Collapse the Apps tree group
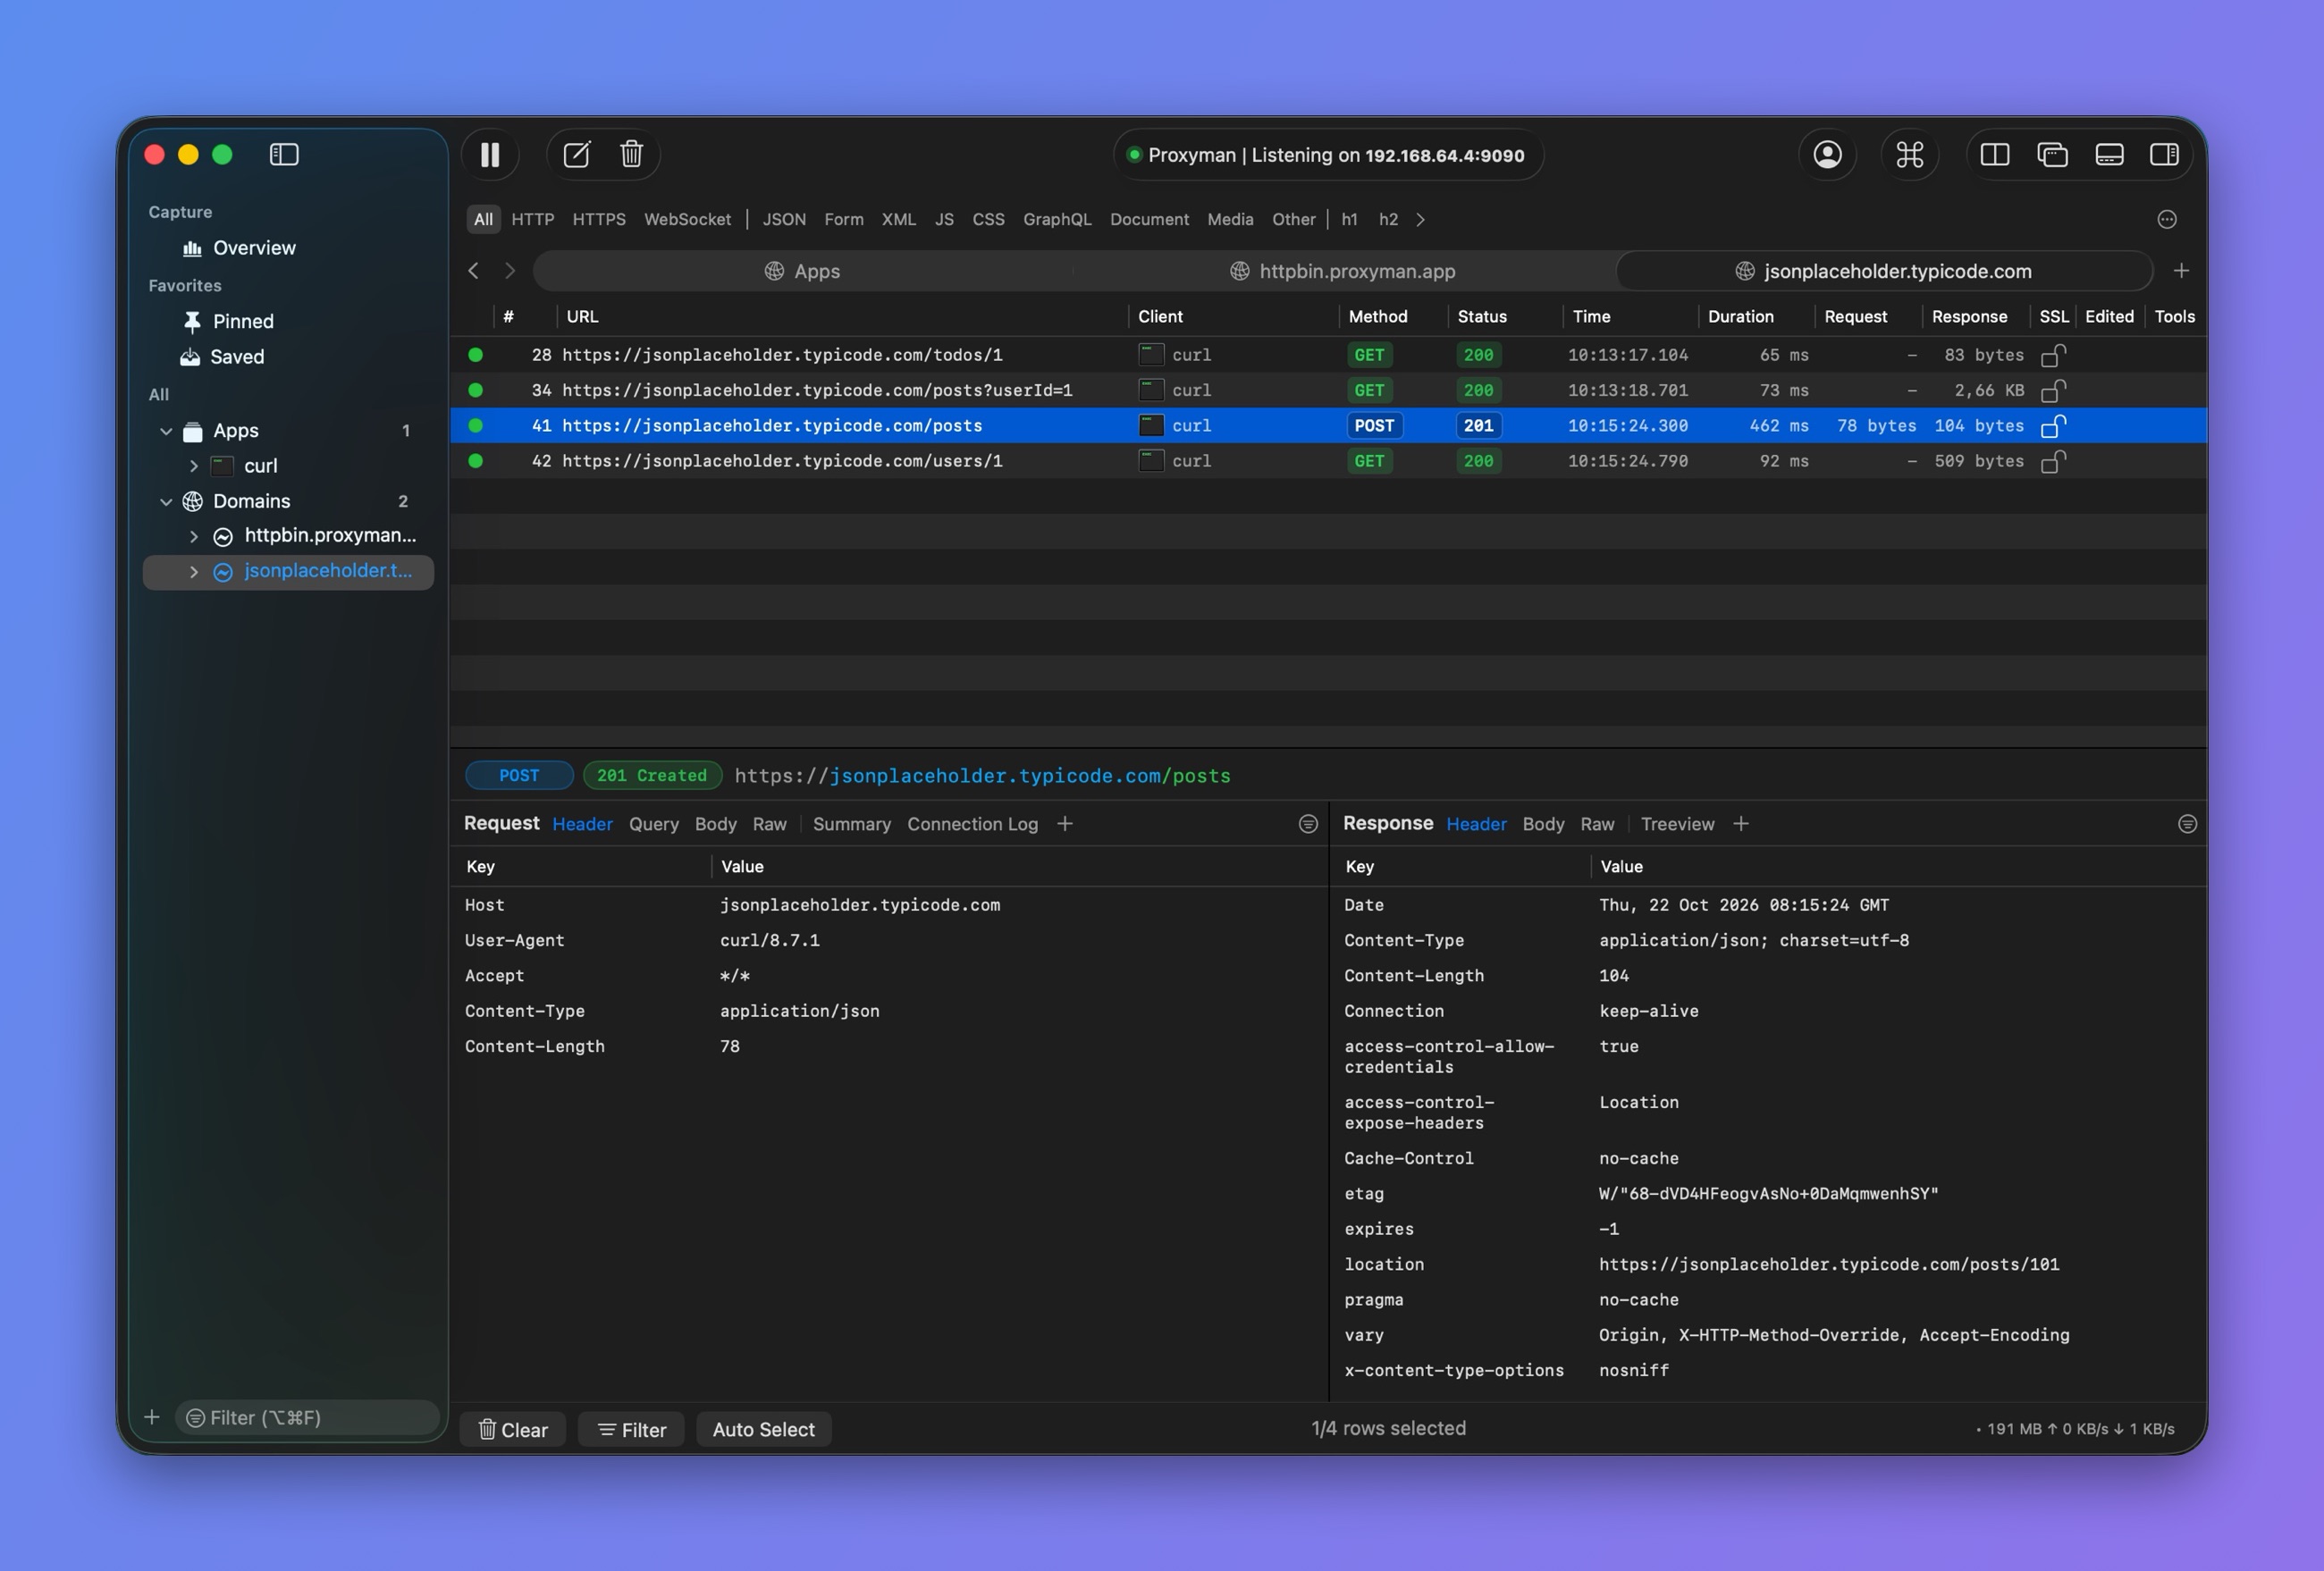Viewport: 2324px width, 1571px height. [166, 431]
